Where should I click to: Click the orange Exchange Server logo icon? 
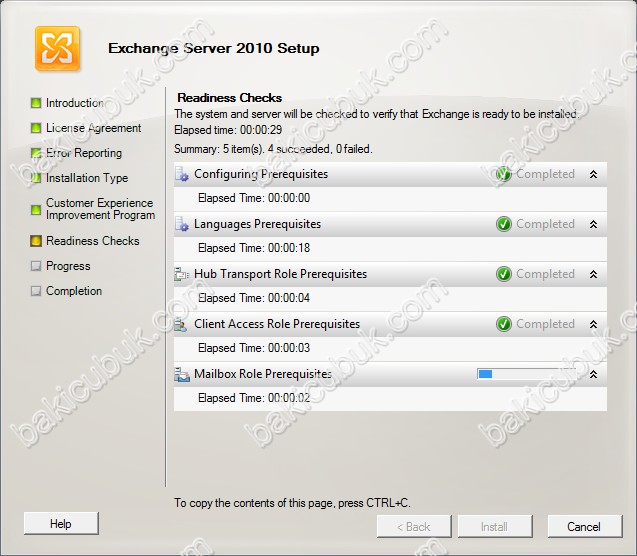[x=57, y=48]
